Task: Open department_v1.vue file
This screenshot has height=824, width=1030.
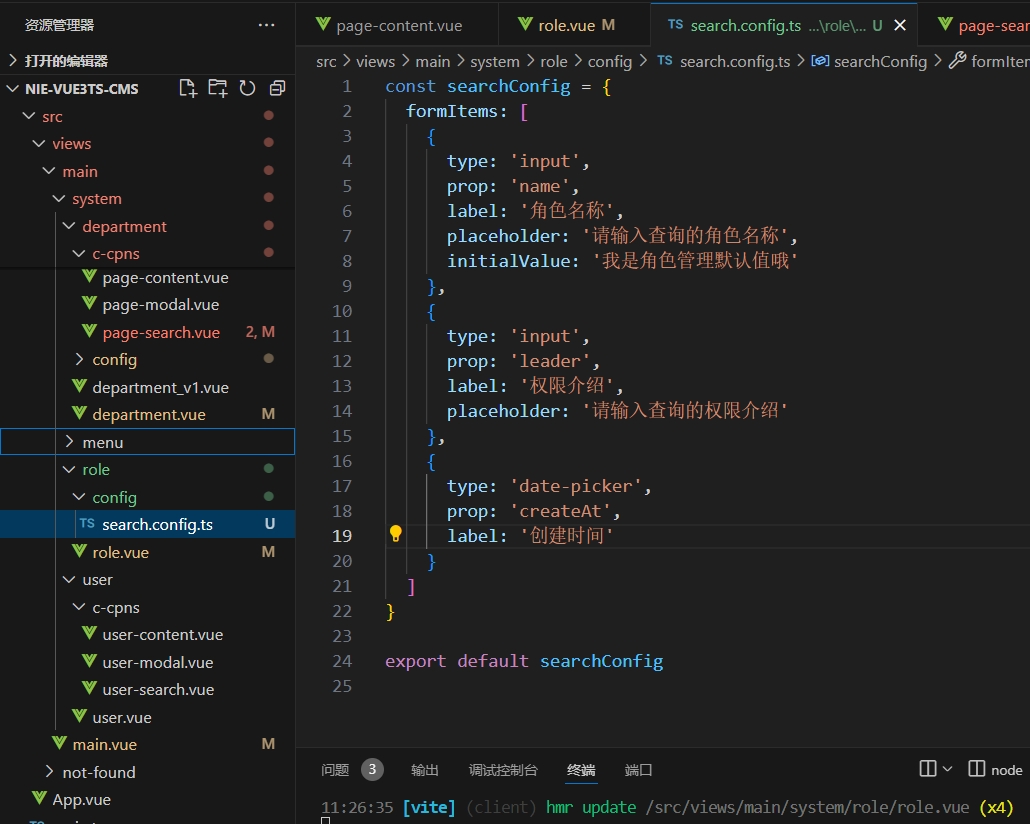Action: 148,387
